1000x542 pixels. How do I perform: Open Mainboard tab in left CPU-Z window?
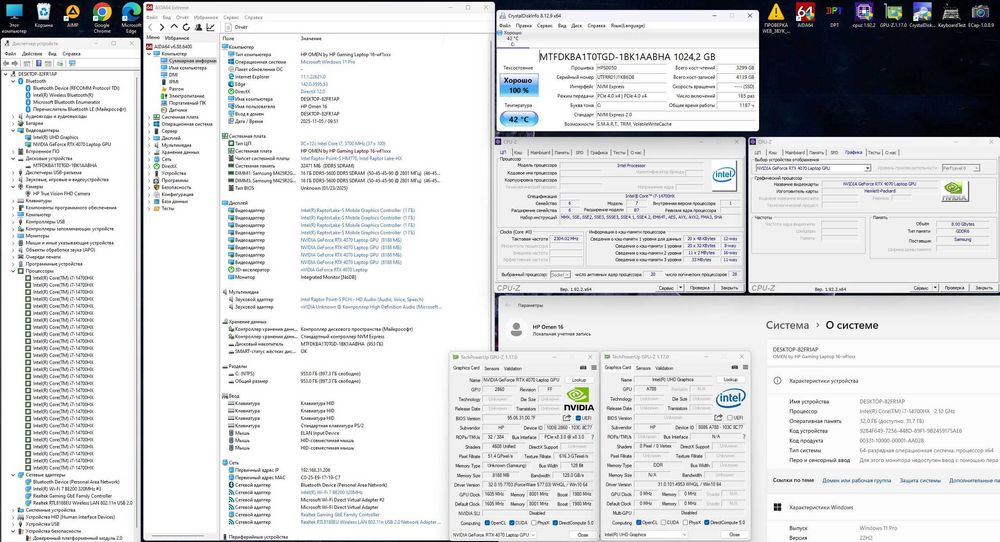[x=540, y=152]
